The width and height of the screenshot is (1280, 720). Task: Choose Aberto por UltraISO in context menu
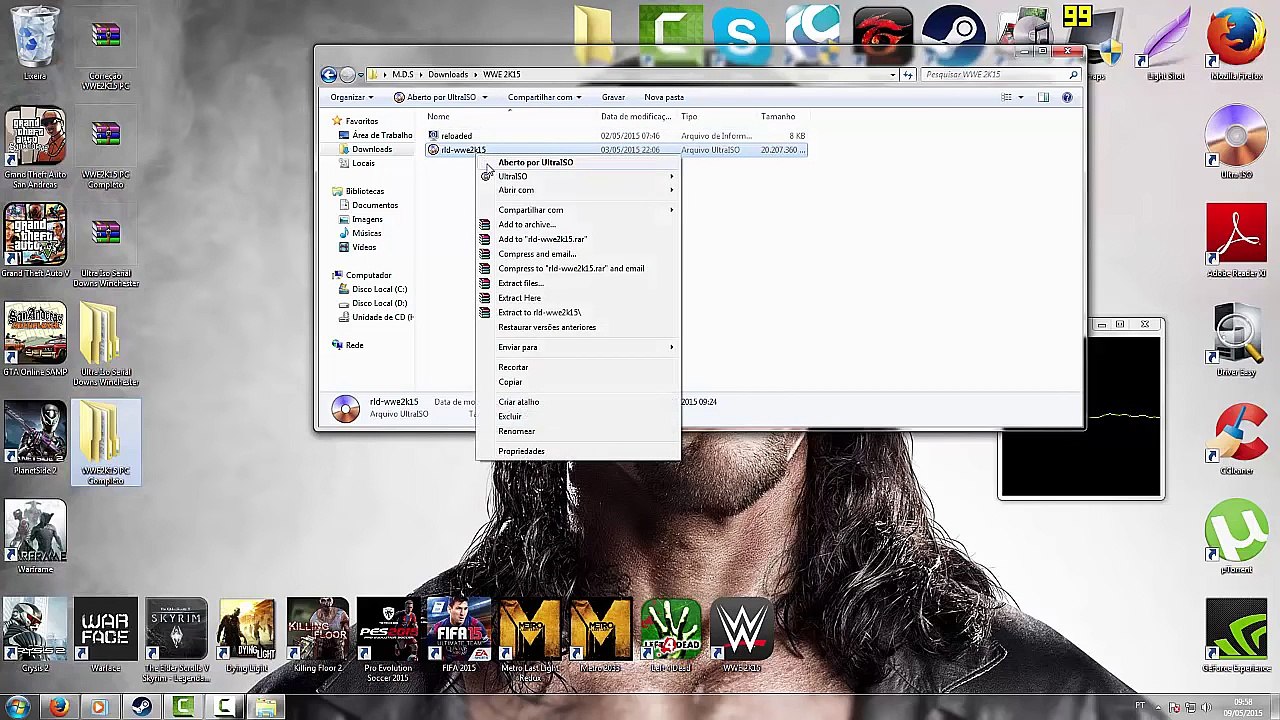pyautogui.click(x=579, y=162)
